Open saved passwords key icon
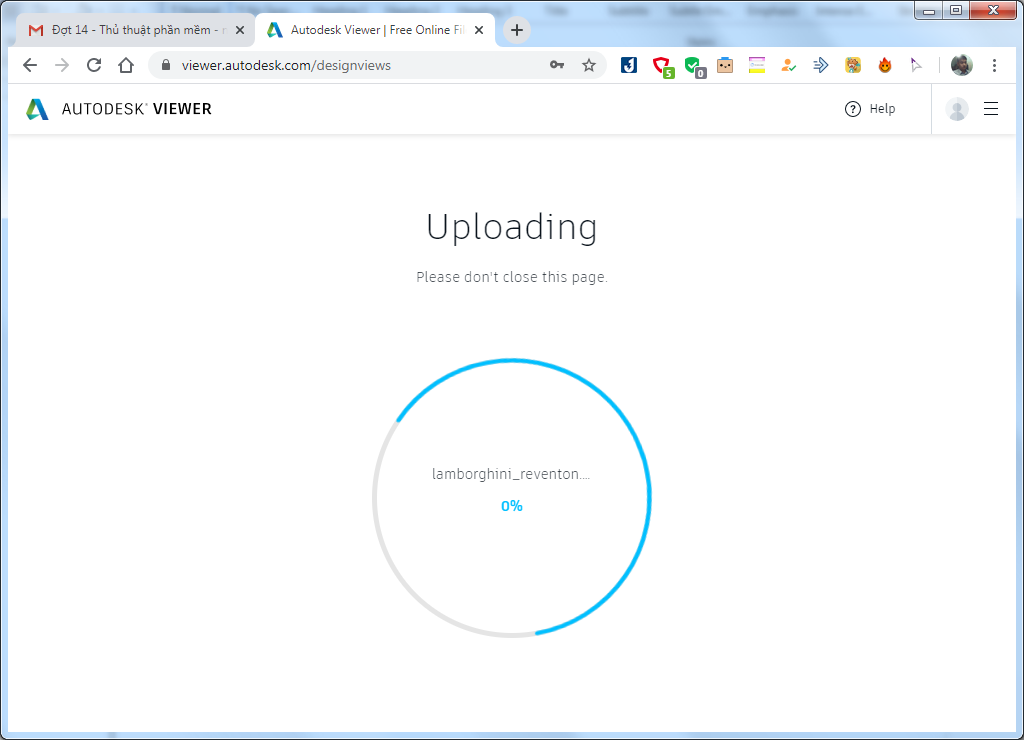This screenshot has width=1024, height=740. (557, 65)
